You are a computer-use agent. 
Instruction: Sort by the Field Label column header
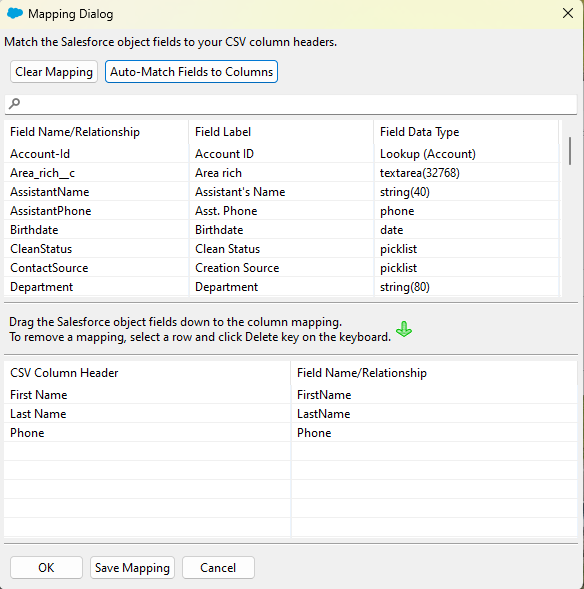281,132
